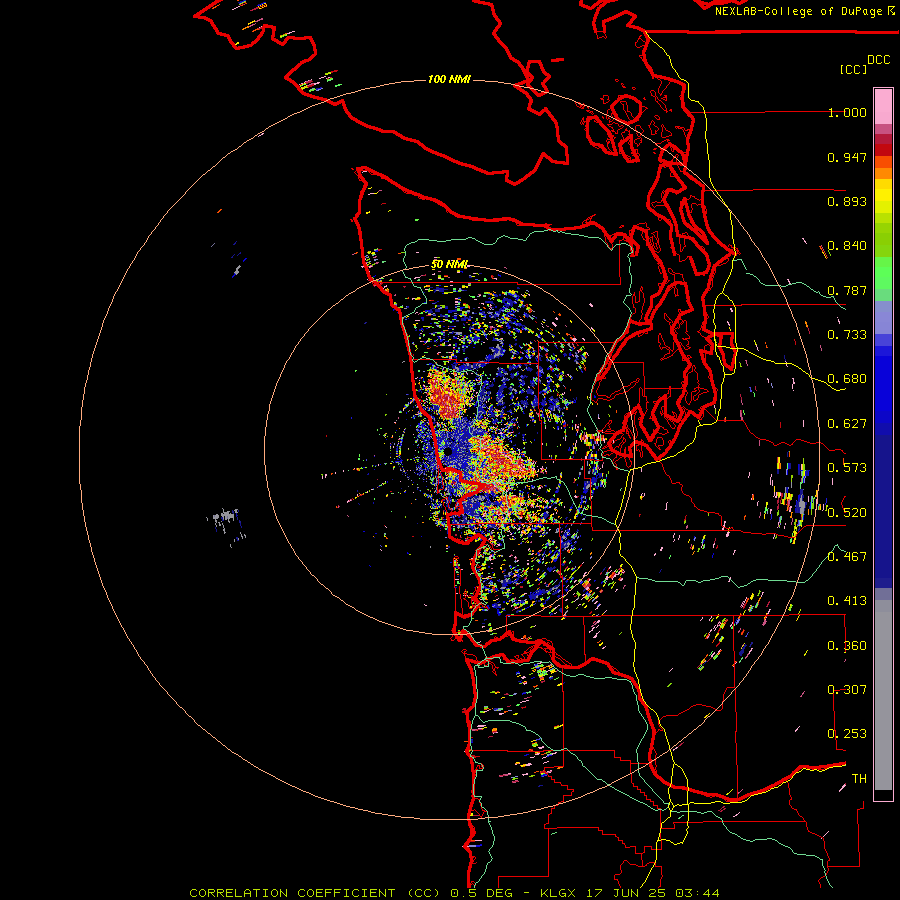Click the 0.733 legend value
Viewport: 900px width, 900px height.
[847, 335]
